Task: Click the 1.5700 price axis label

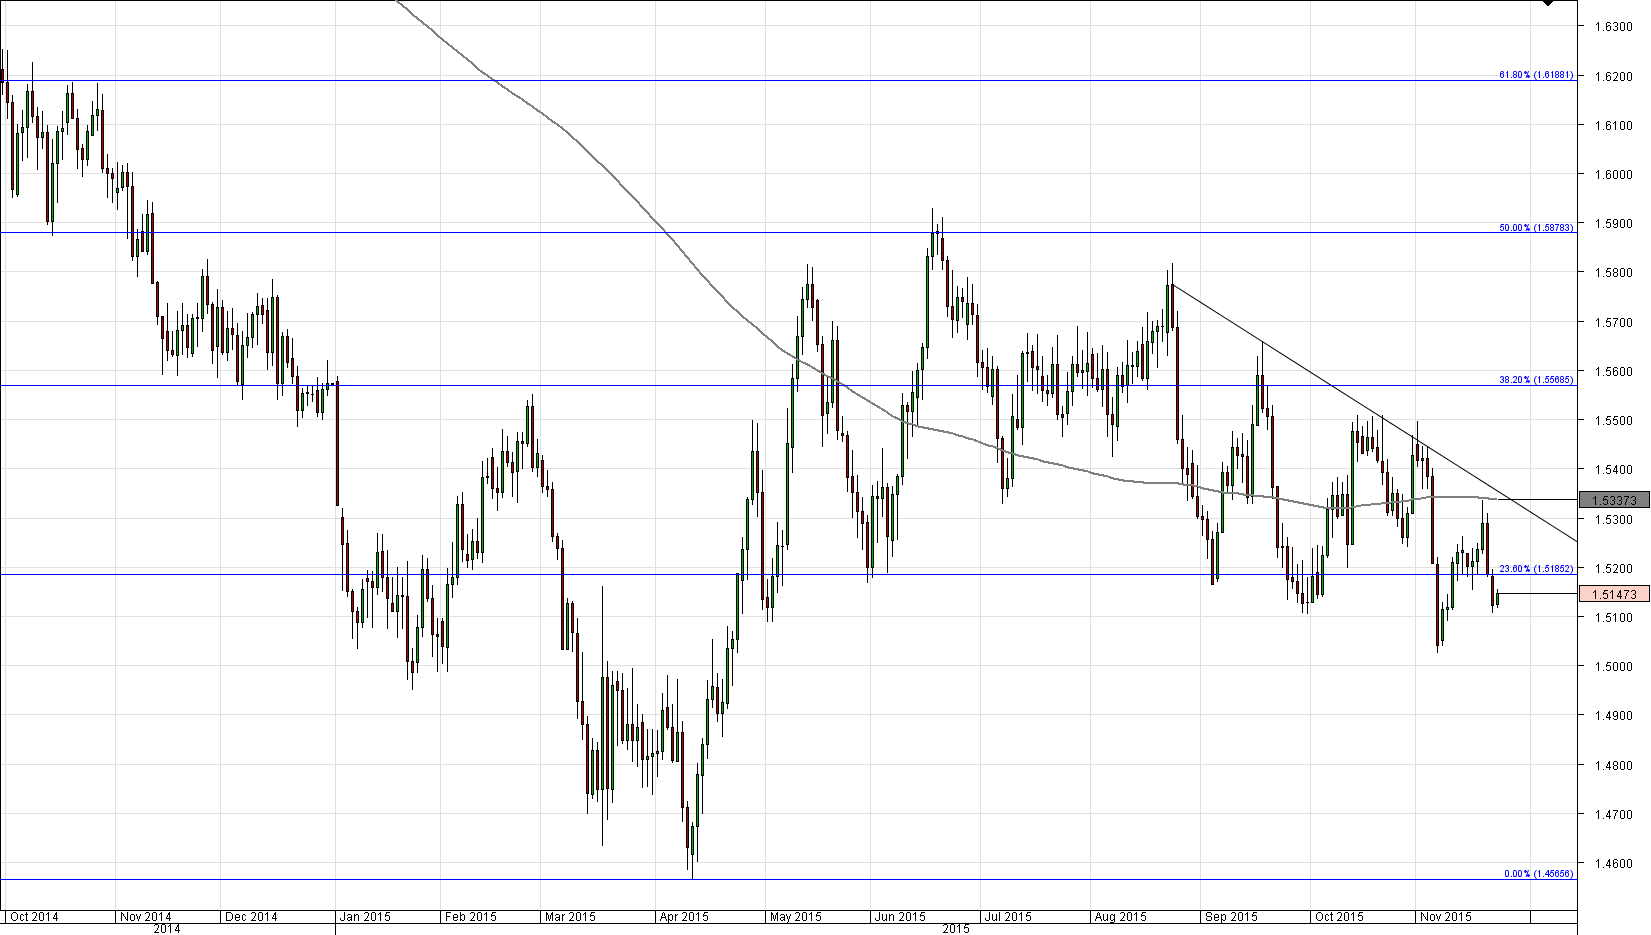Action: pyautogui.click(x=1612, y=323)
